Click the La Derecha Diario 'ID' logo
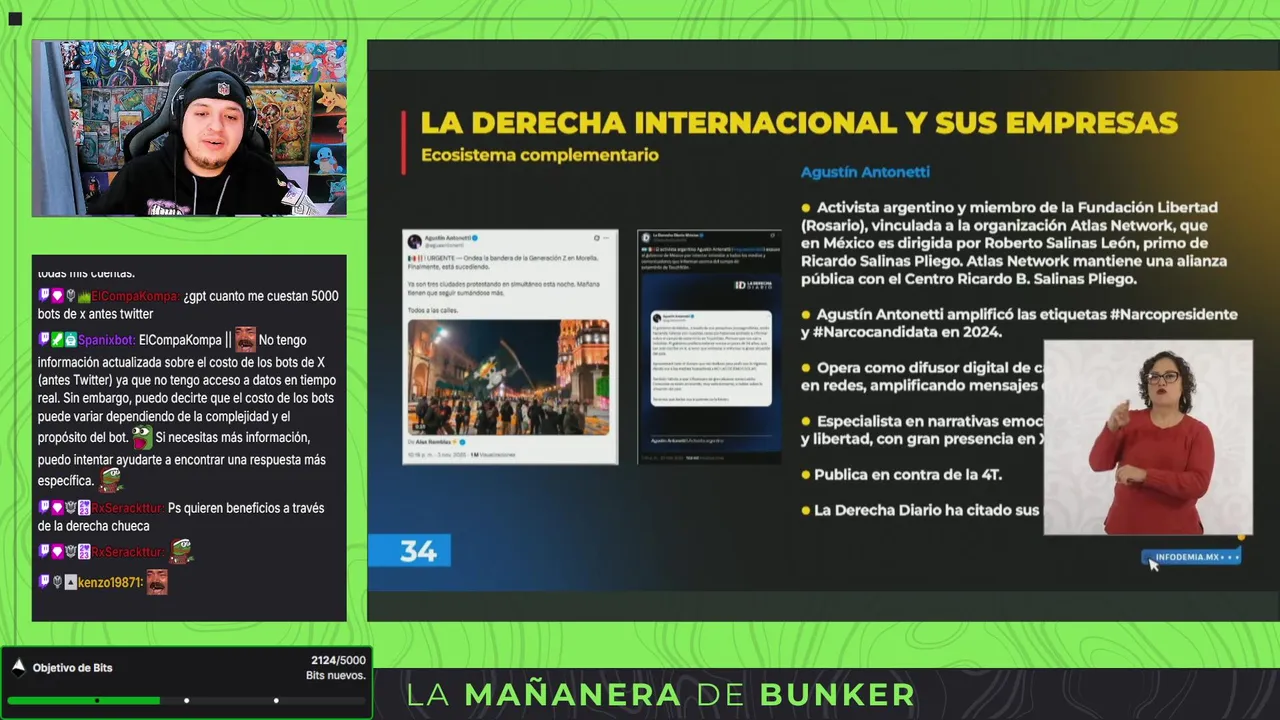This screenshot has width=1280, height=720. coord(753,285)
